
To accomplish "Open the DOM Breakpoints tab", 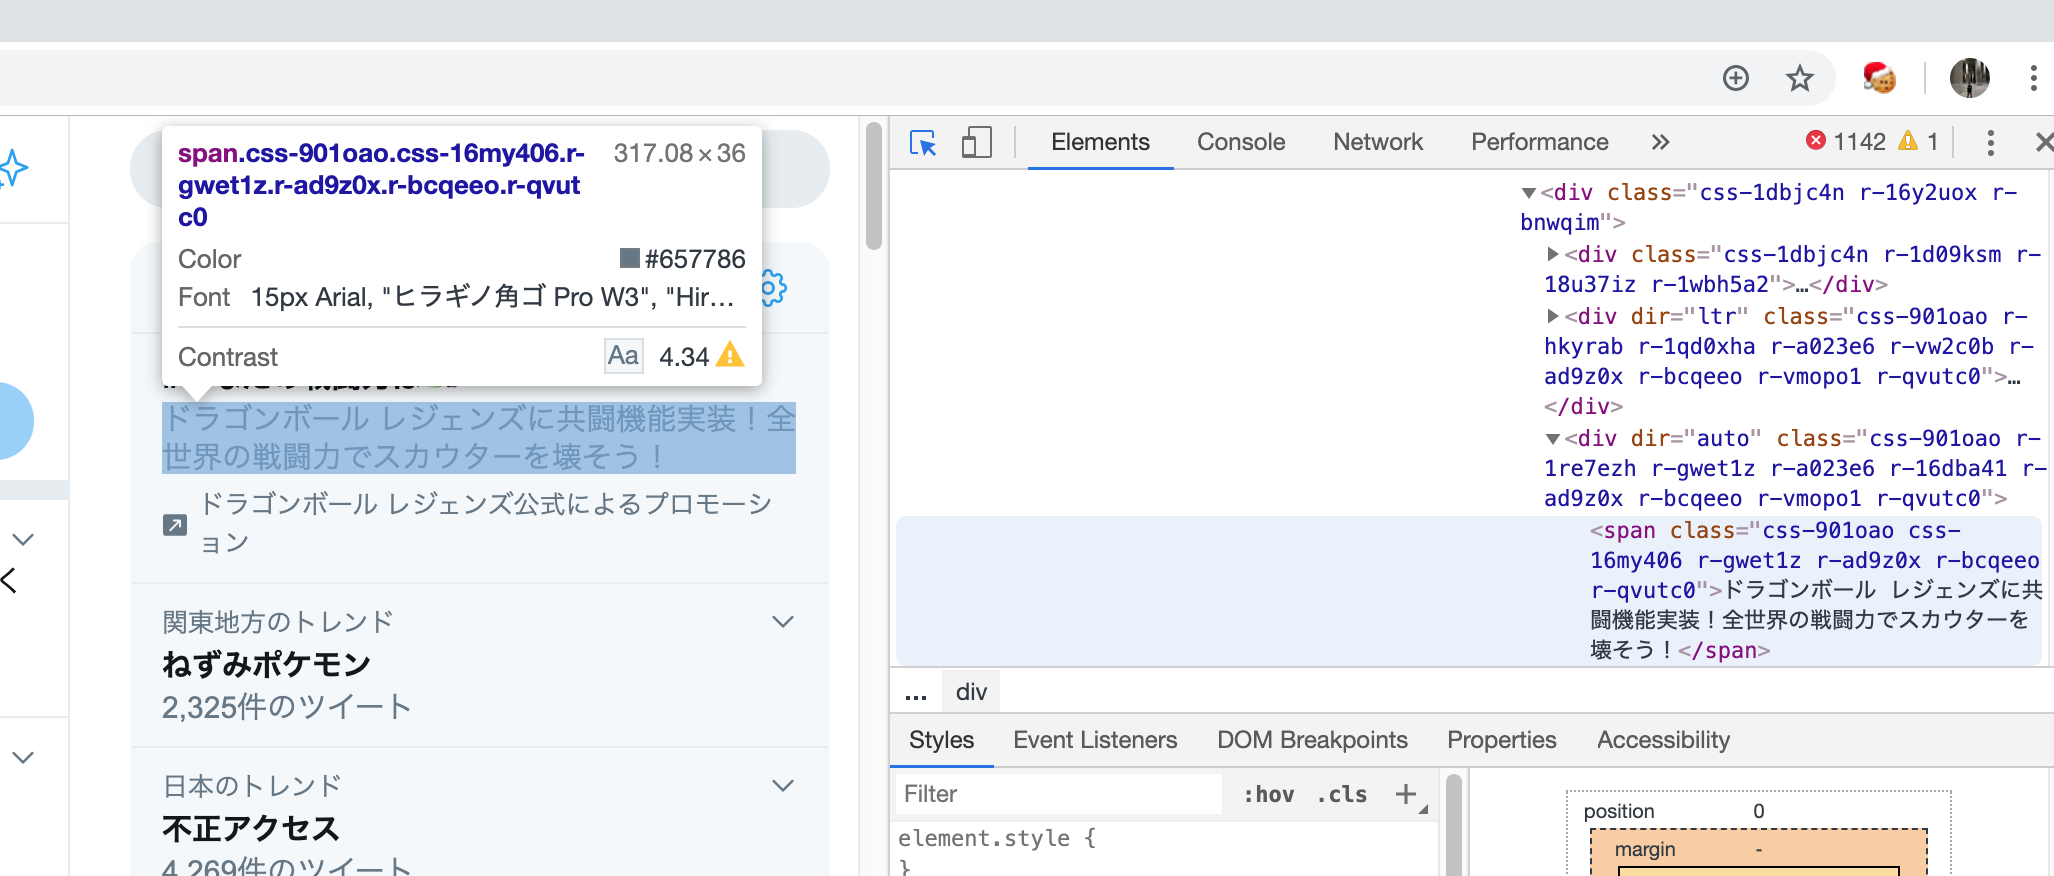I will point(1312,740).
